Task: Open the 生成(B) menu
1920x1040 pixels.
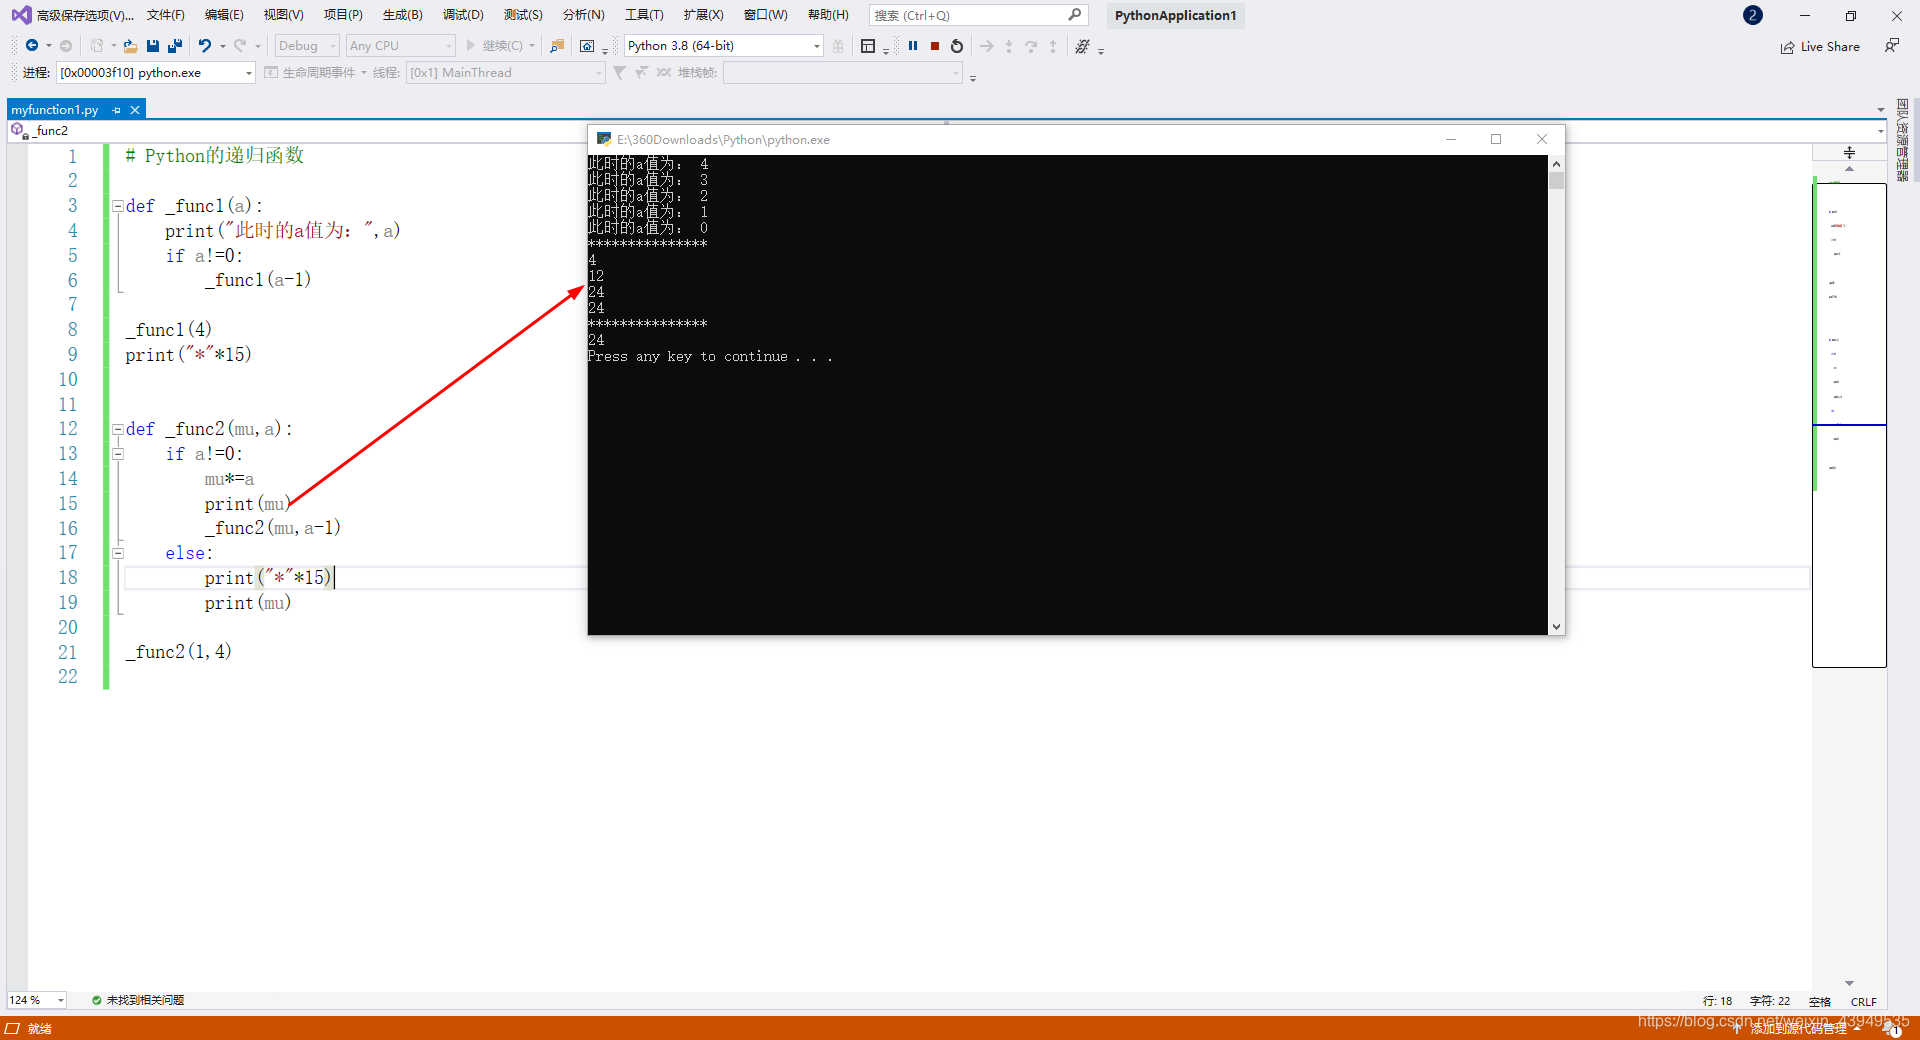Action: (x=403, y=15)
